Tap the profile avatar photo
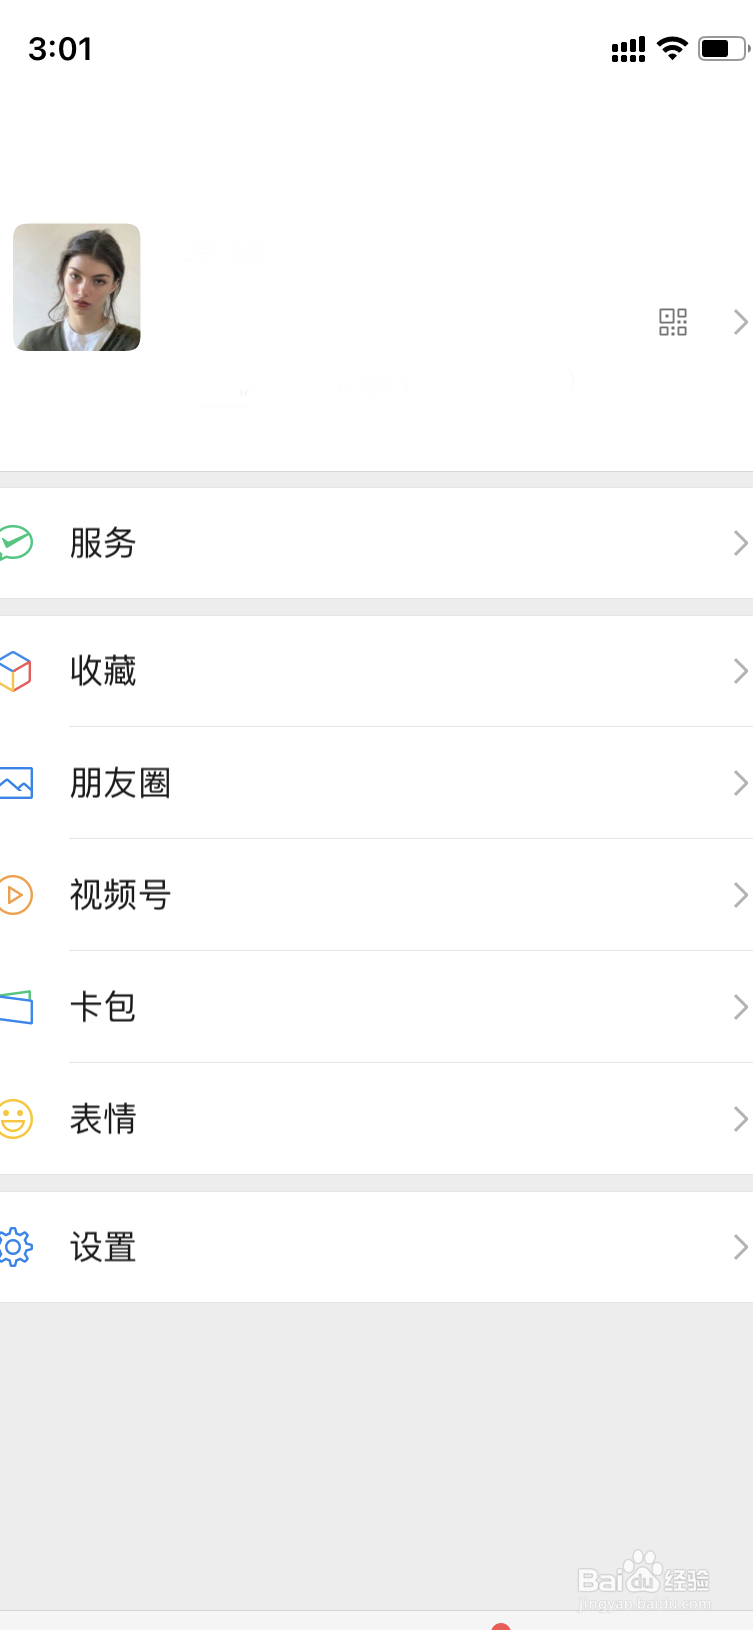 click(x=77, y=287)
